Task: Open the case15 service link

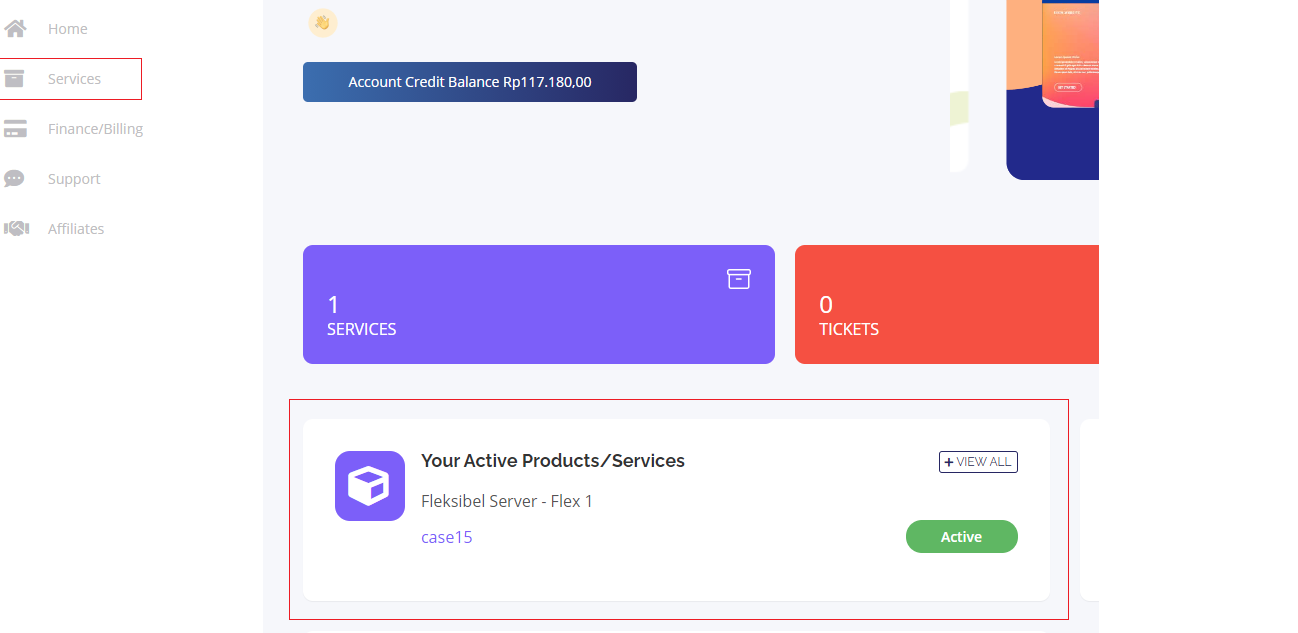Action: click(446, 537)
